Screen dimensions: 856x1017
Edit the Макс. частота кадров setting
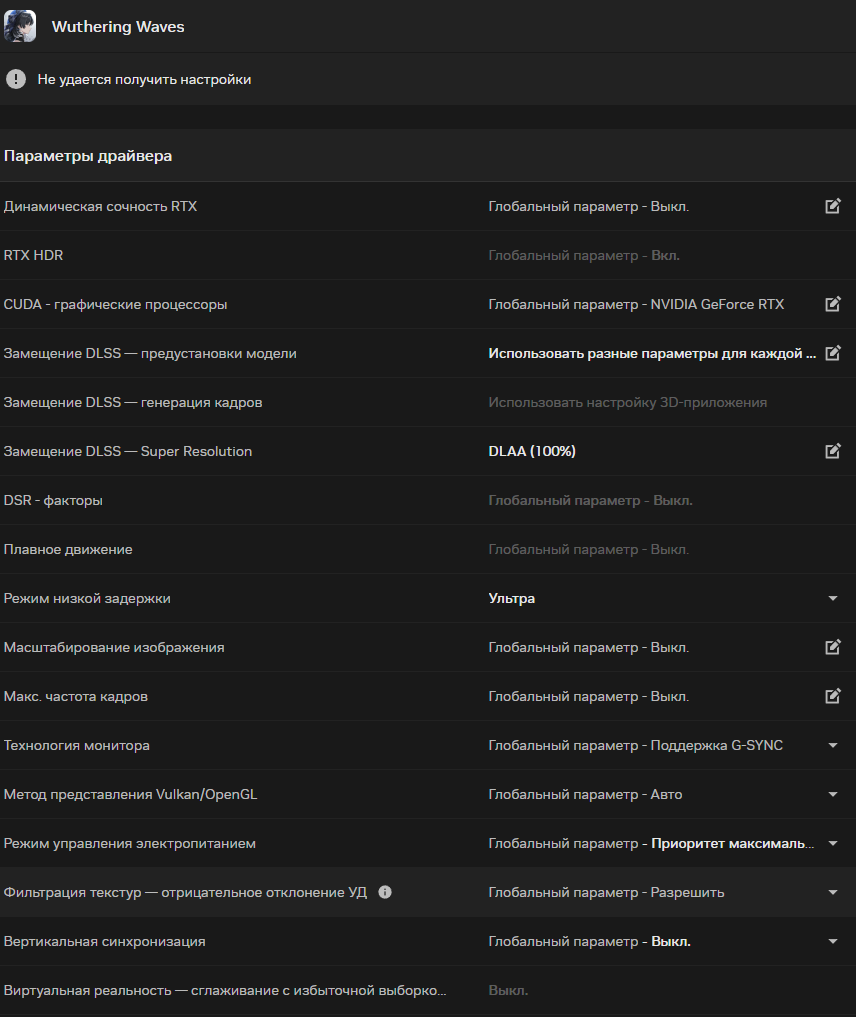point(833,697)
